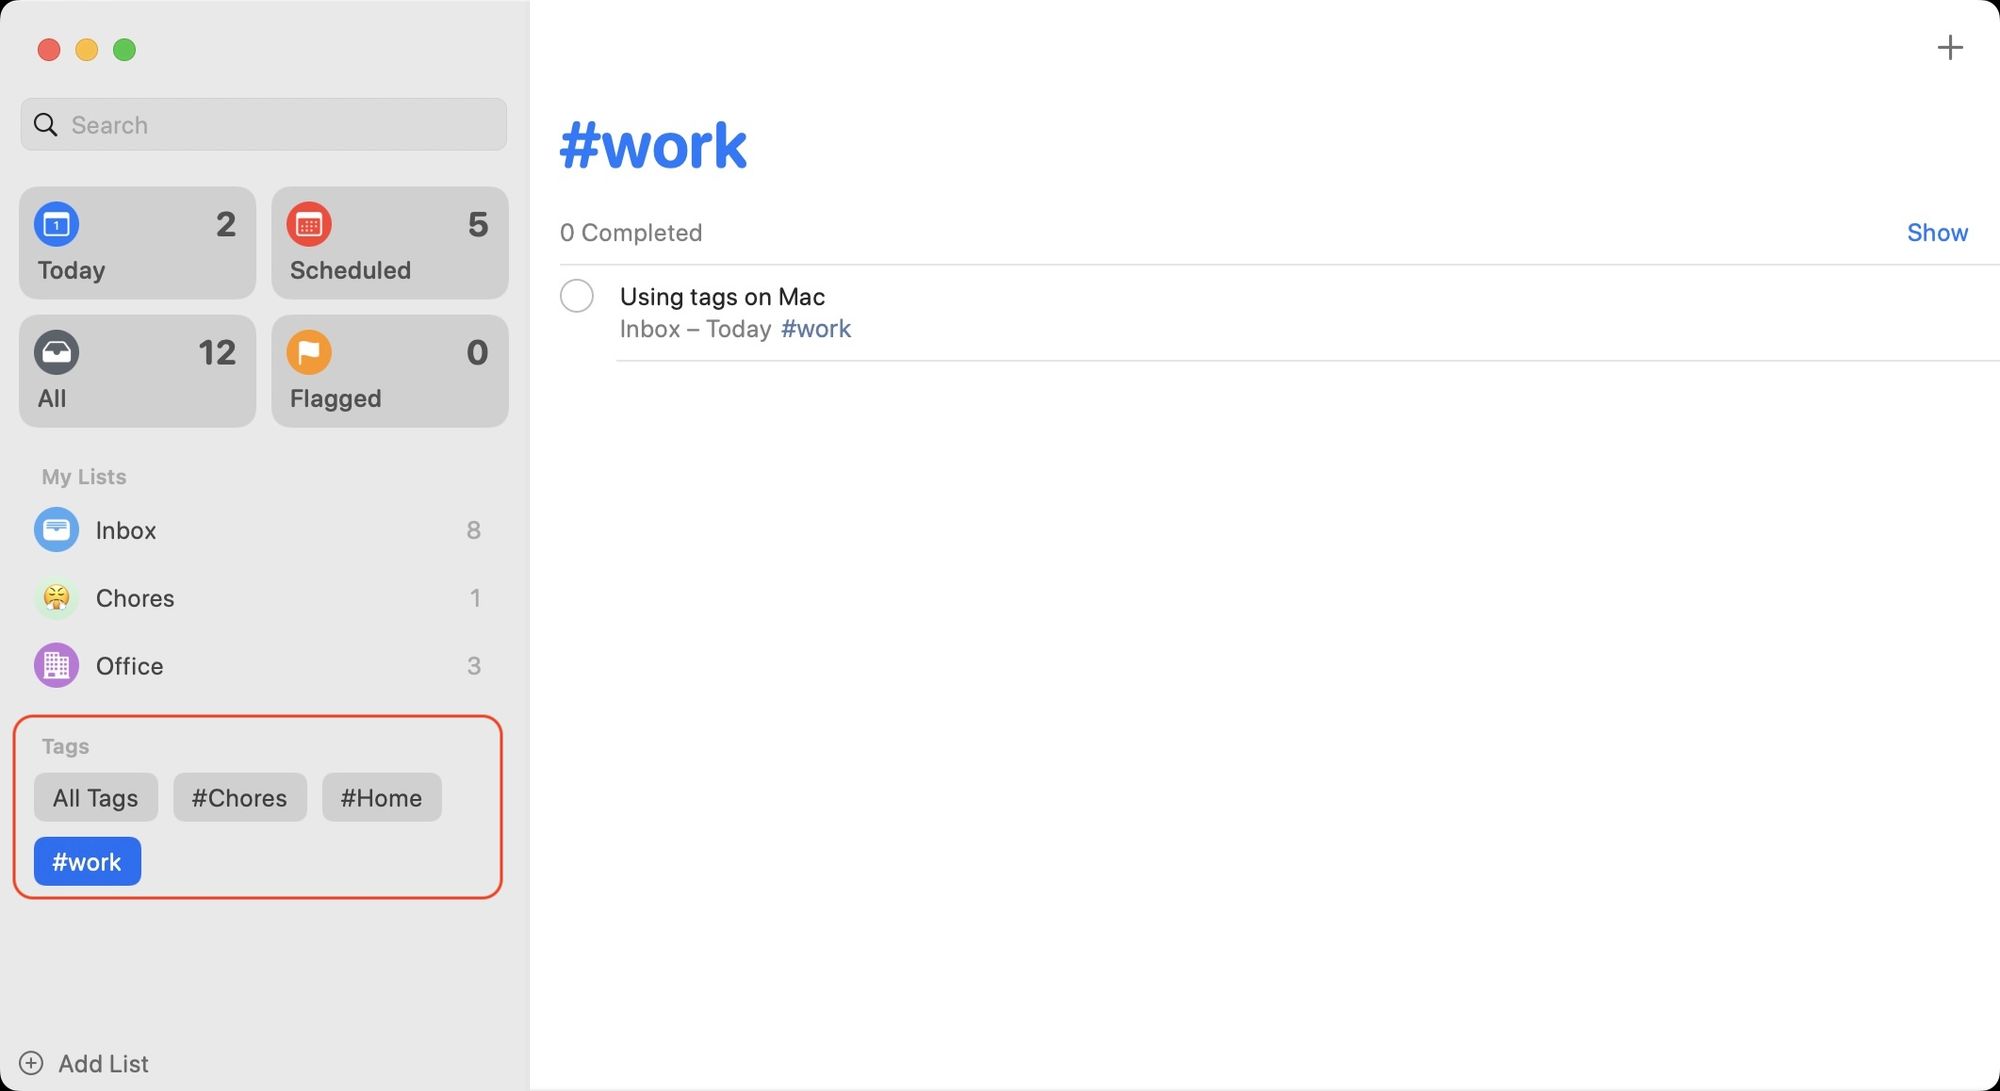Select the #Chores tag filter
Viewport: 2000px width, 1091px height.
click(239, 797)
